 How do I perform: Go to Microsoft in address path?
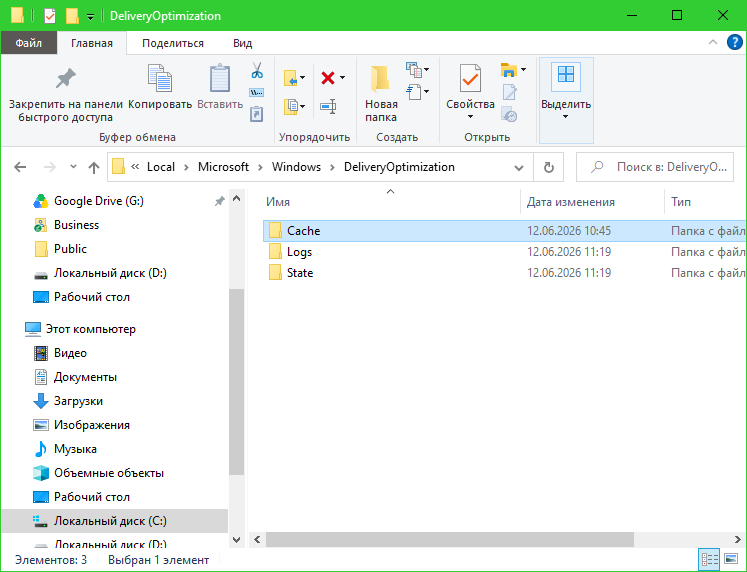223,167
